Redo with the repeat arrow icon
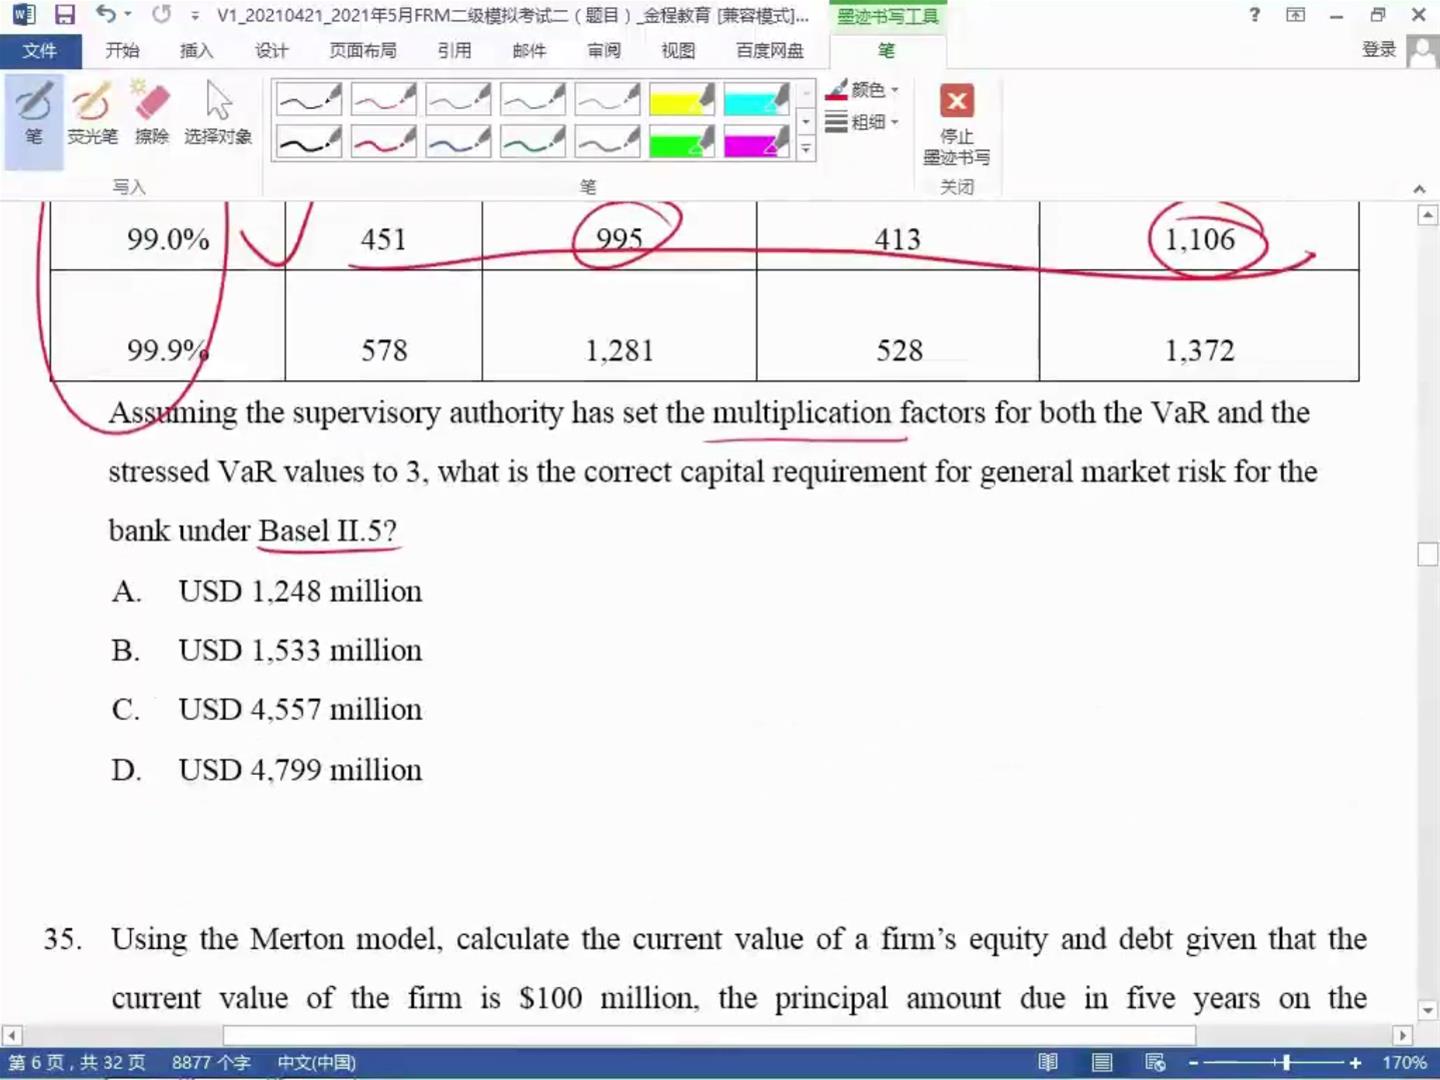 click(161, 15)
